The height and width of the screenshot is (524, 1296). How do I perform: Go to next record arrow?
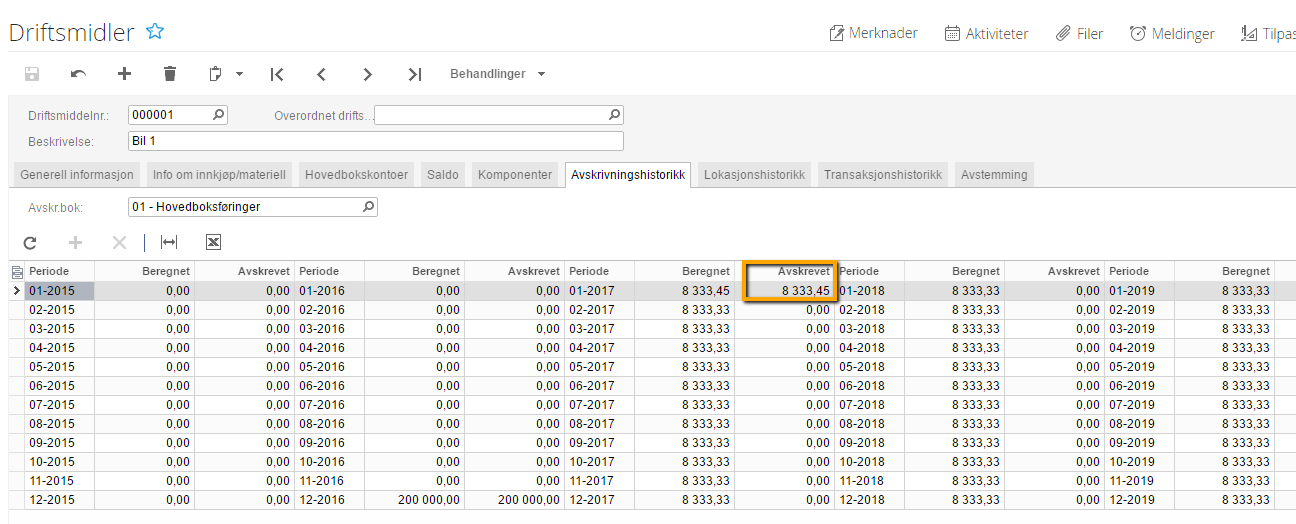coord(368,74)
